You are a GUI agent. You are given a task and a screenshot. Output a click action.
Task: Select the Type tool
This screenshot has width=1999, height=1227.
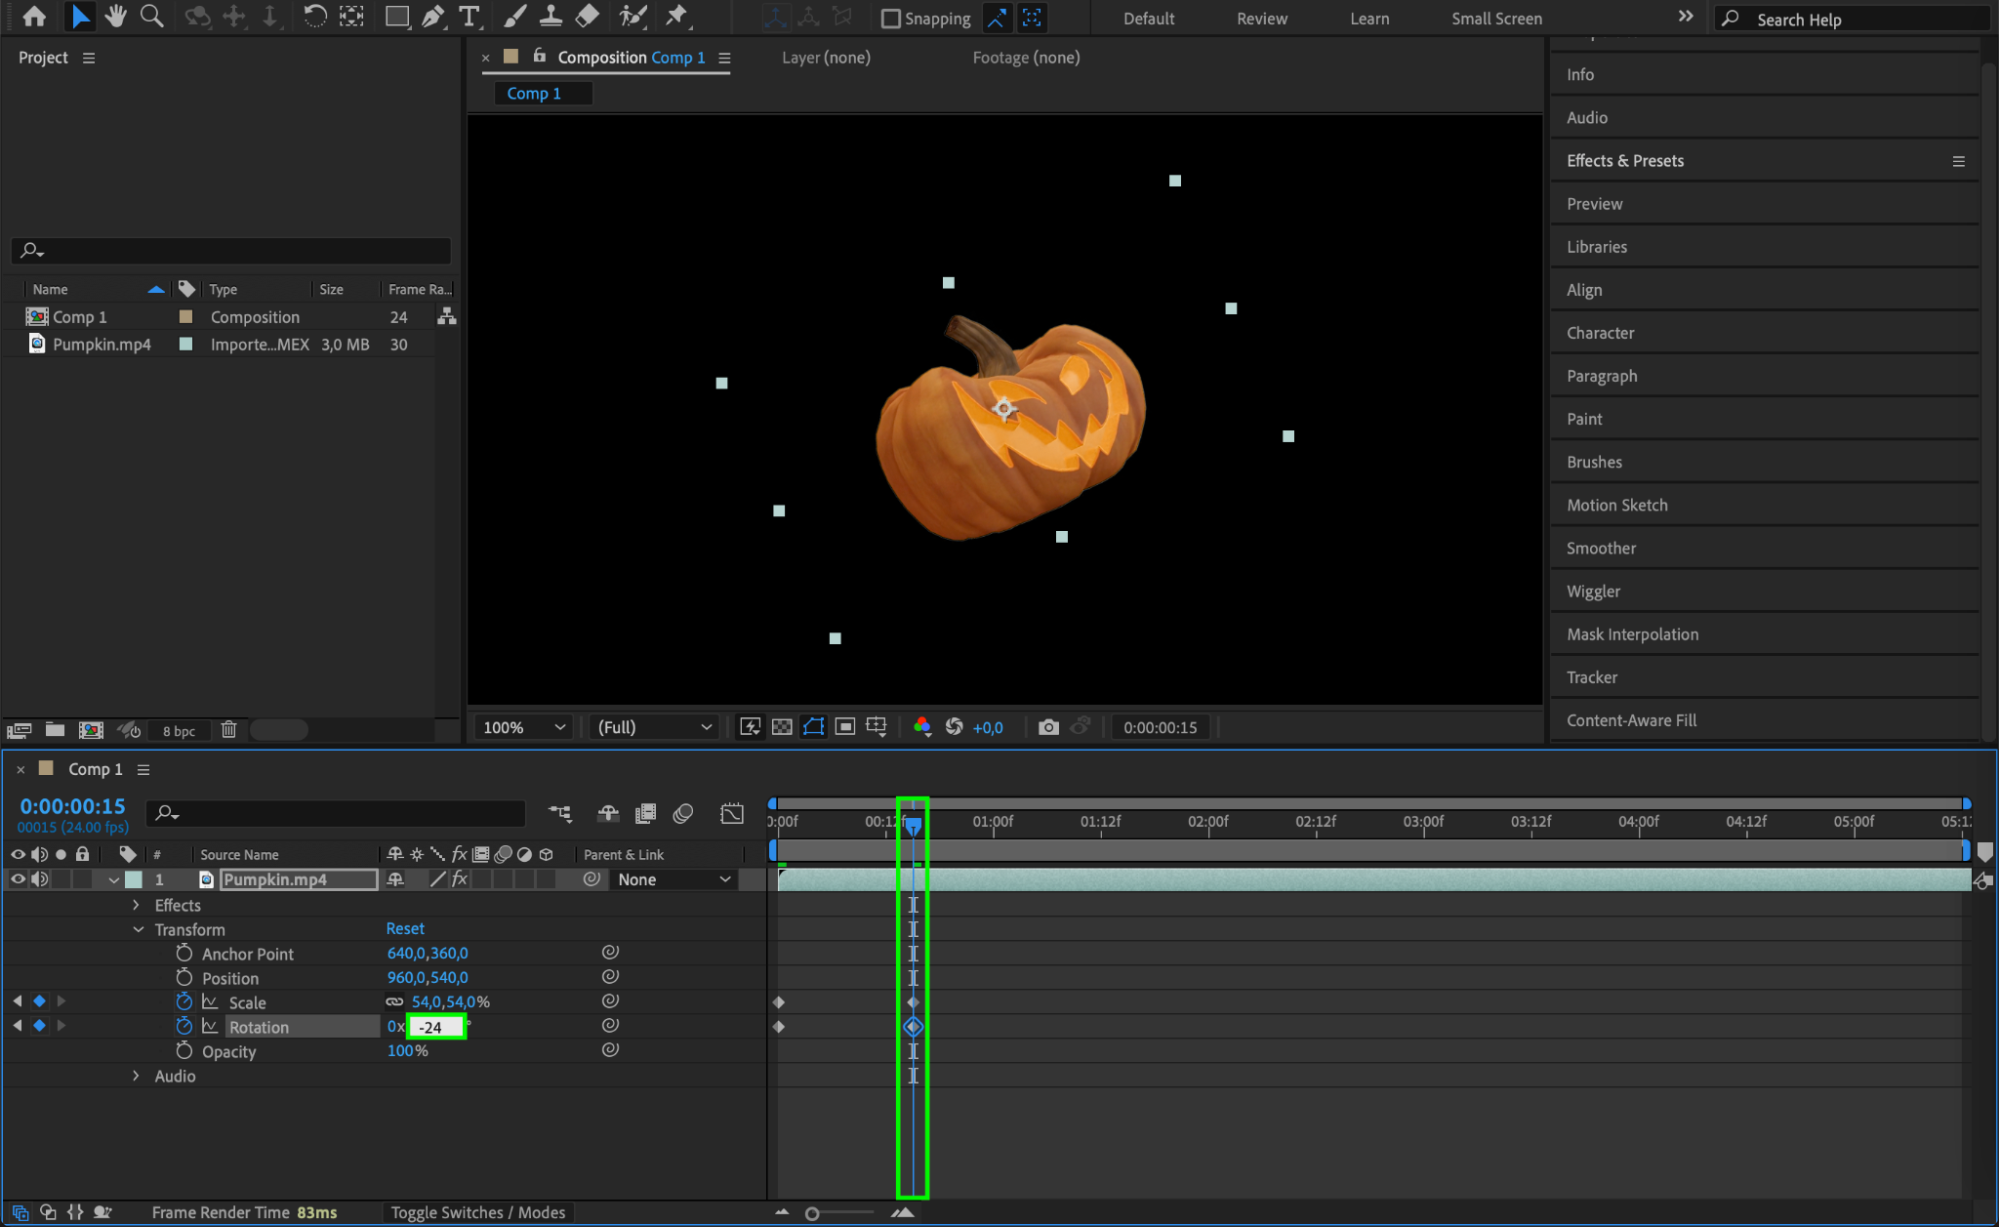(x=468, y=16)
